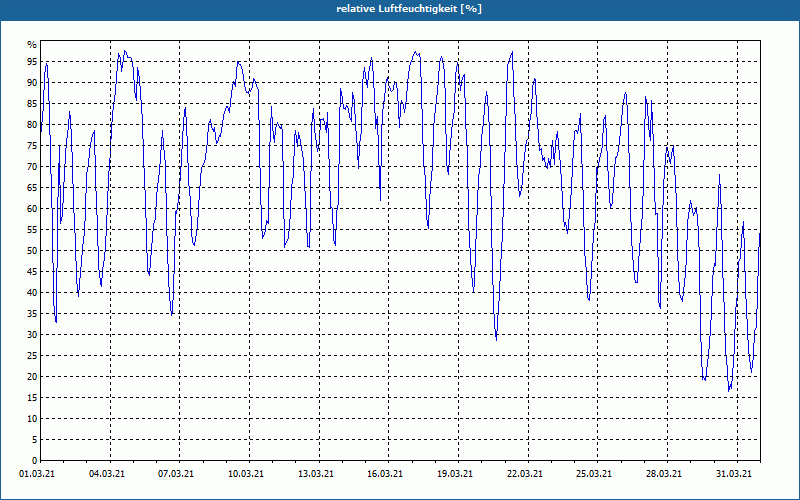
Task: Select the date label '13.03.21'
Action: point(316,474)
